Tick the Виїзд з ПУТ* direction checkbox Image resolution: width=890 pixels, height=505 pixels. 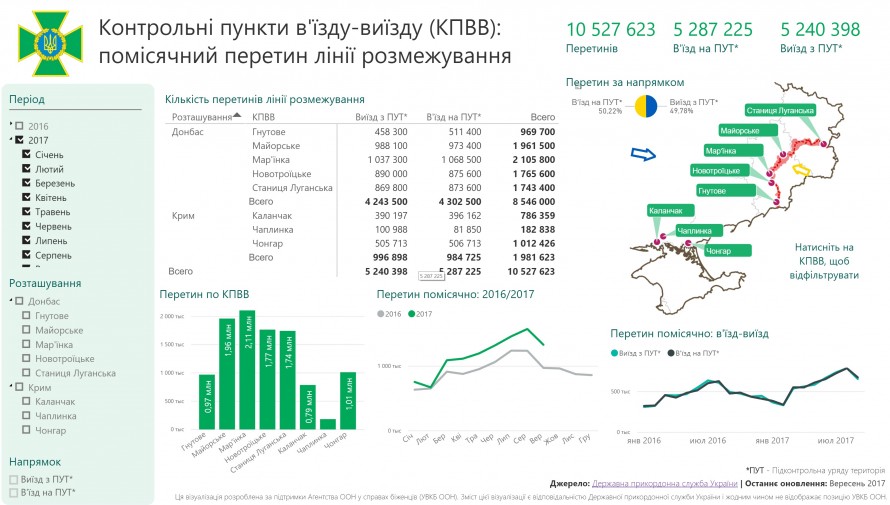tap(14, 480)
